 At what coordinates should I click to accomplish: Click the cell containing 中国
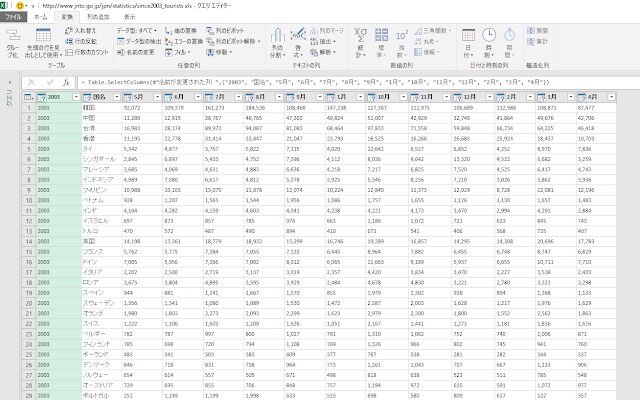(102, 118)
